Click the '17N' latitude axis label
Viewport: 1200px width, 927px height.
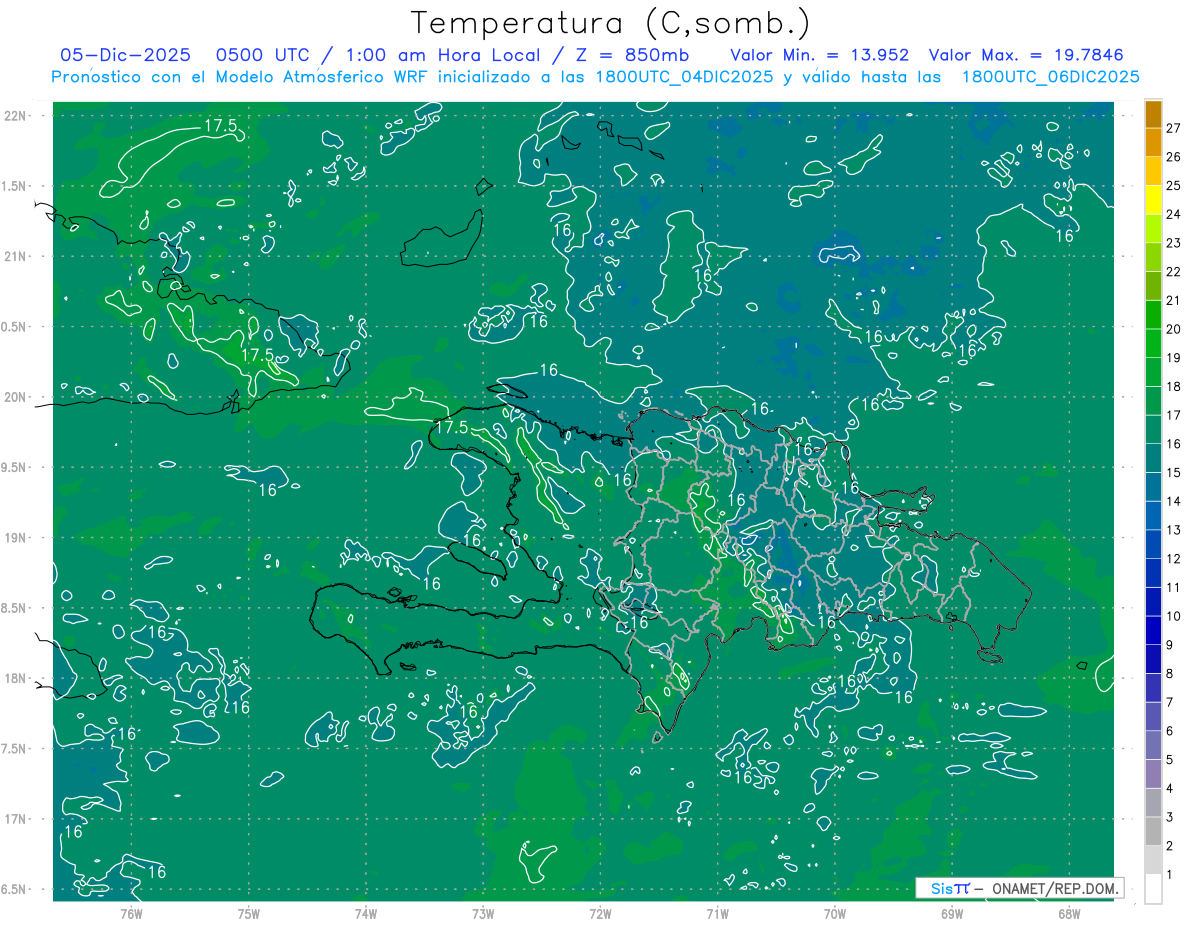[x=16, y=819]
